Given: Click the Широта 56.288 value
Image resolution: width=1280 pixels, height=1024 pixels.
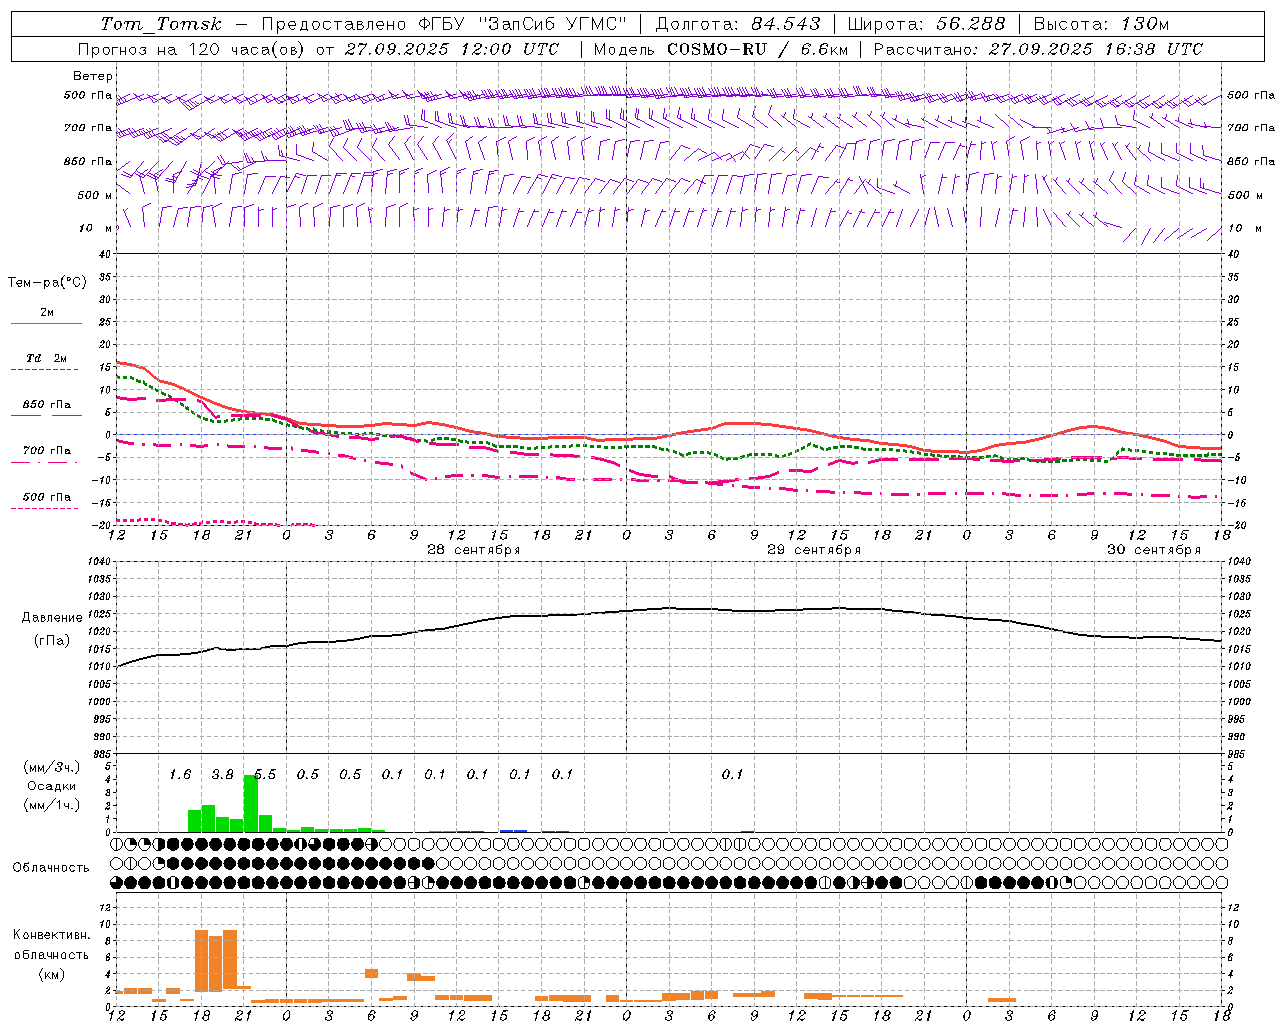Looking at the screenshot, I should [x=970, y=24].
